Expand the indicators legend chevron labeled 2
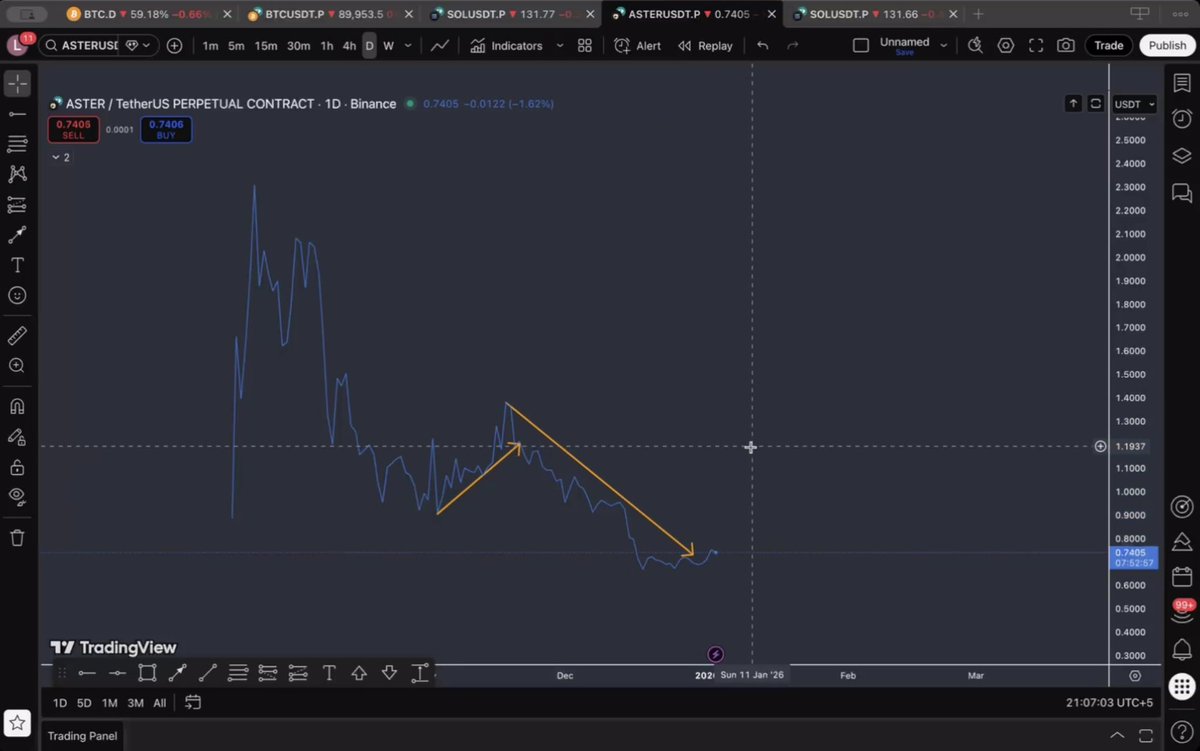The image size is (1200, 751). [61, 157]
